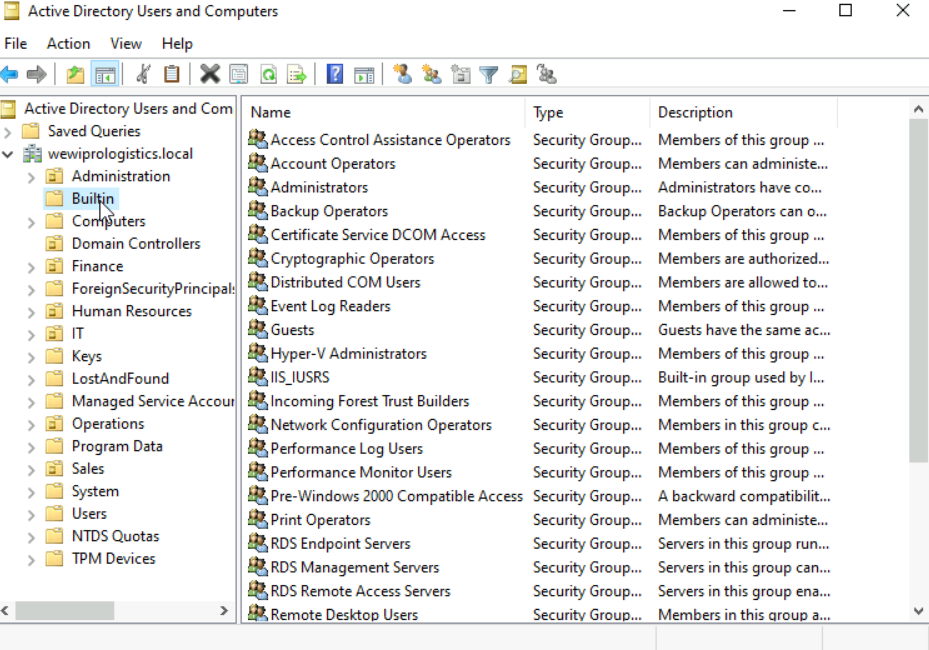Click the Delete X icon in the toolbar
This screenshot has width=929, height=650.
[210, 75]
